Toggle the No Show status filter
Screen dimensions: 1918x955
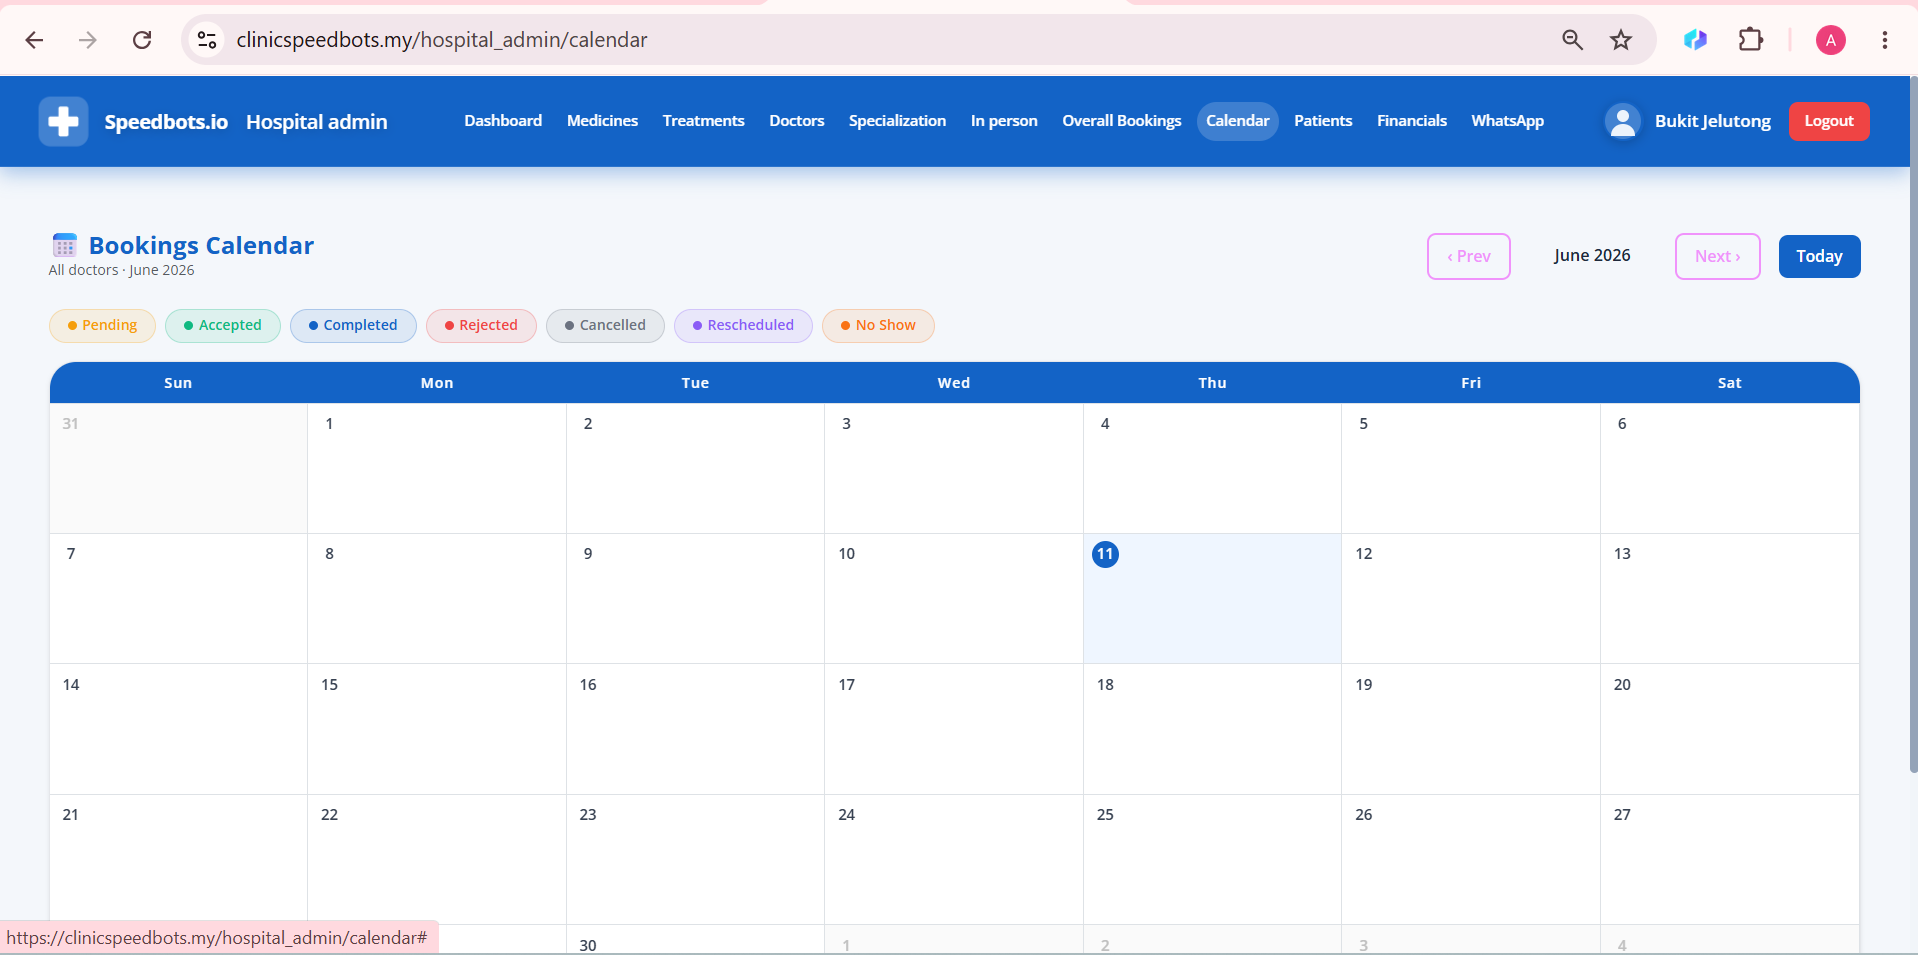point(878,325)
